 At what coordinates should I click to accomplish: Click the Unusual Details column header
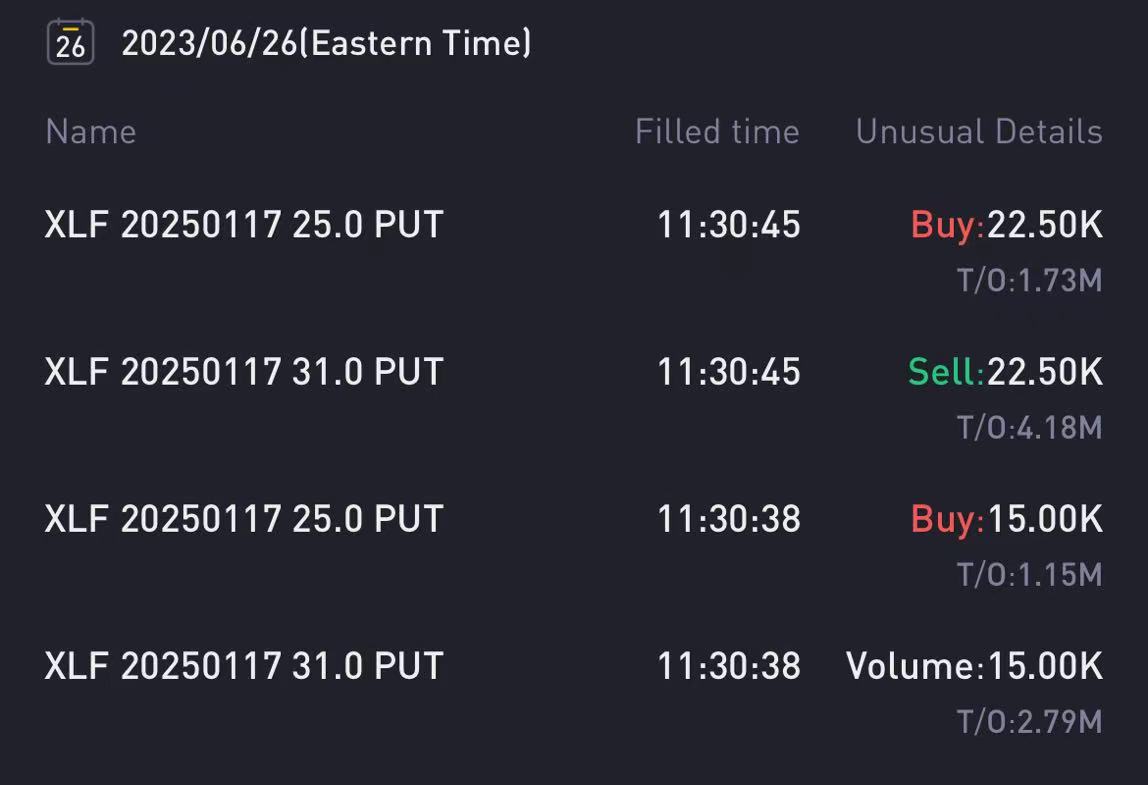coord(979,132)
